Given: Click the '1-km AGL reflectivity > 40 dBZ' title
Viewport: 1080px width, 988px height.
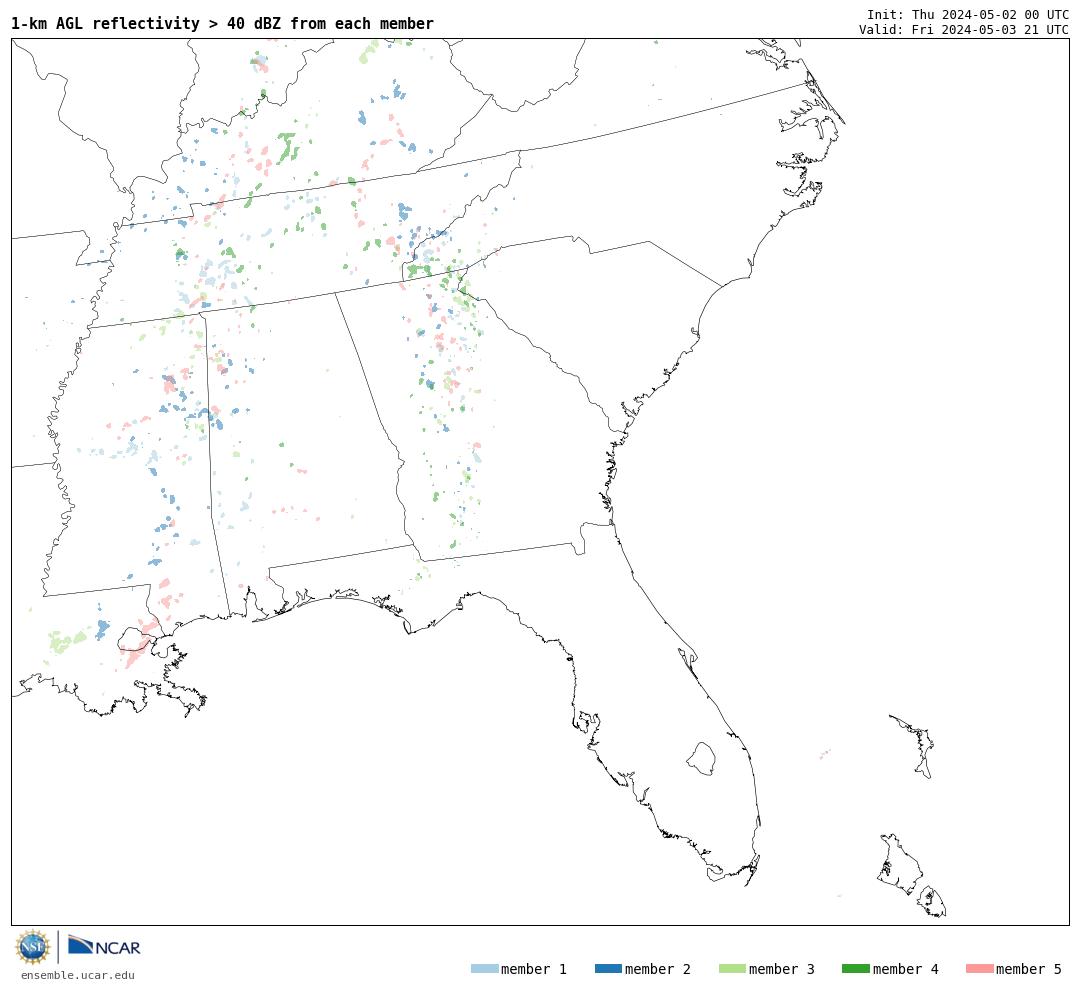Looking at the screenshot, I should [222, 23].
